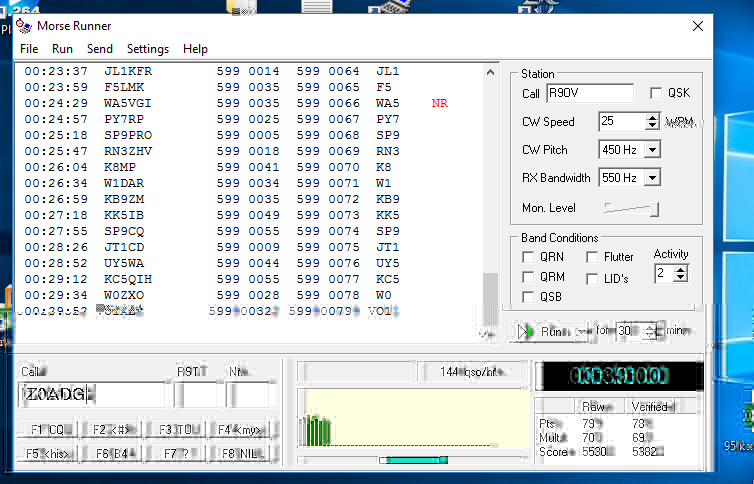Viewport: 754px width, 484px height.
Task: Enable the Flutter checkbox
Action: click(x=592, y=257)
